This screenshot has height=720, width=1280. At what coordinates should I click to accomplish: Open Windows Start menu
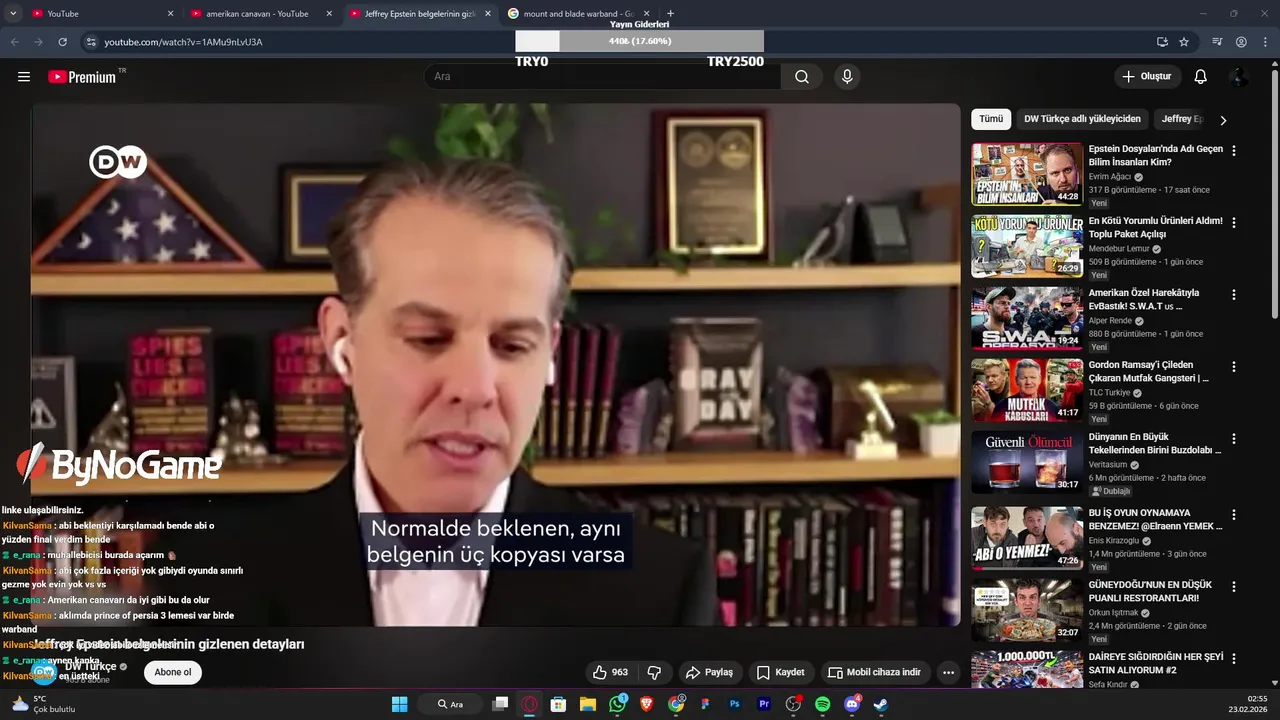point(399,704)
